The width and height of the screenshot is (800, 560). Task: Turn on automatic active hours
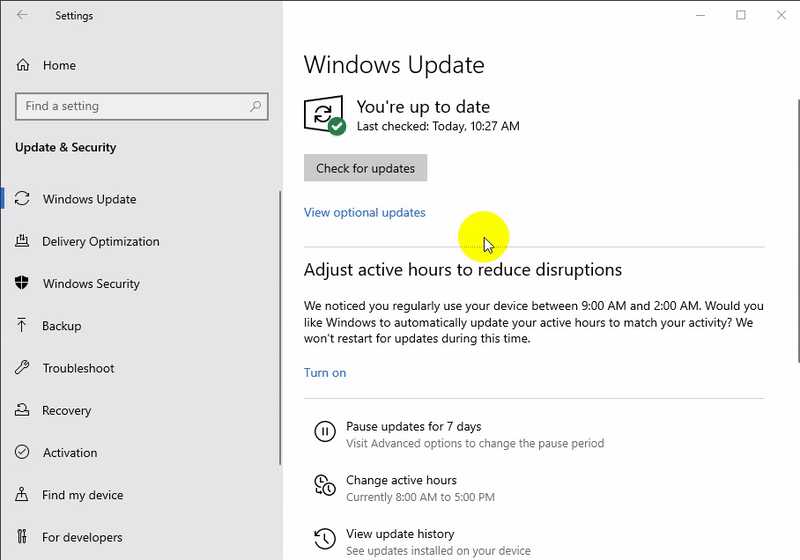point(324,372)
